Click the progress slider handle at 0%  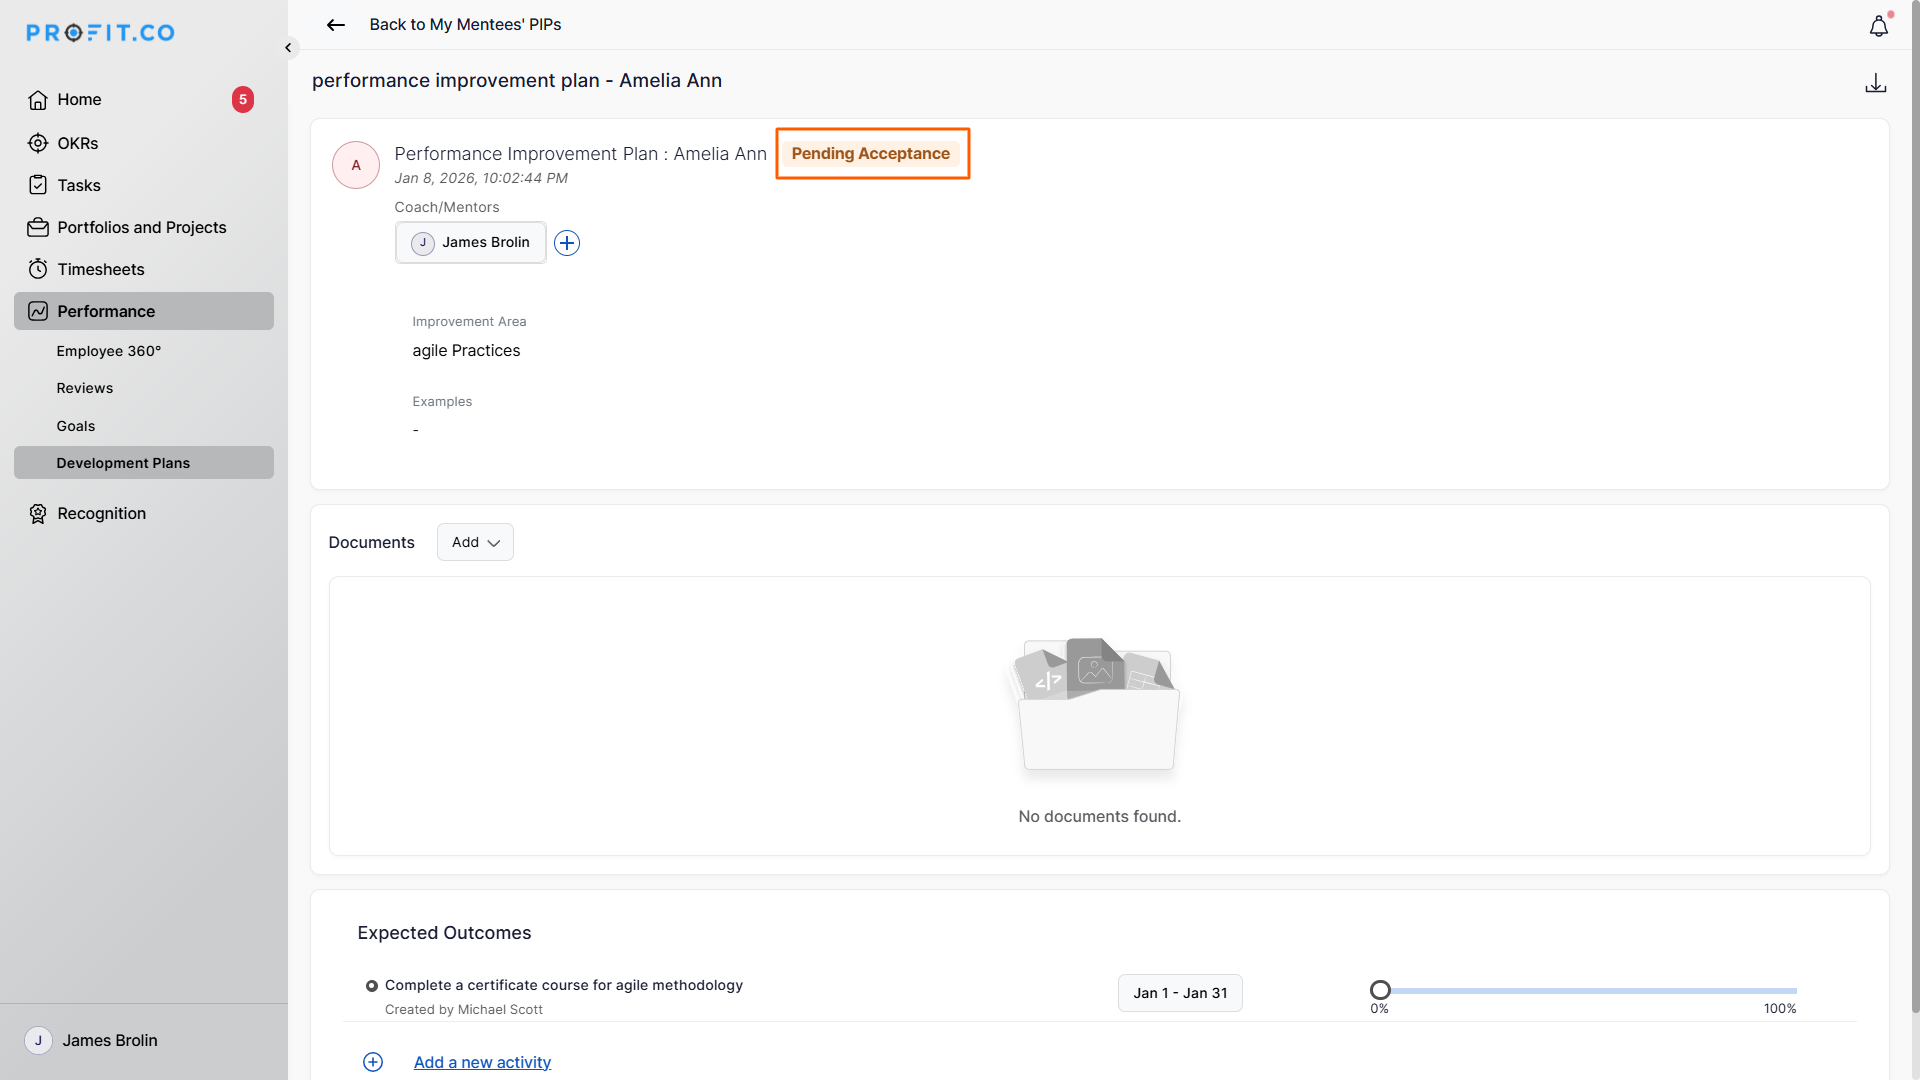point(1380,990)
